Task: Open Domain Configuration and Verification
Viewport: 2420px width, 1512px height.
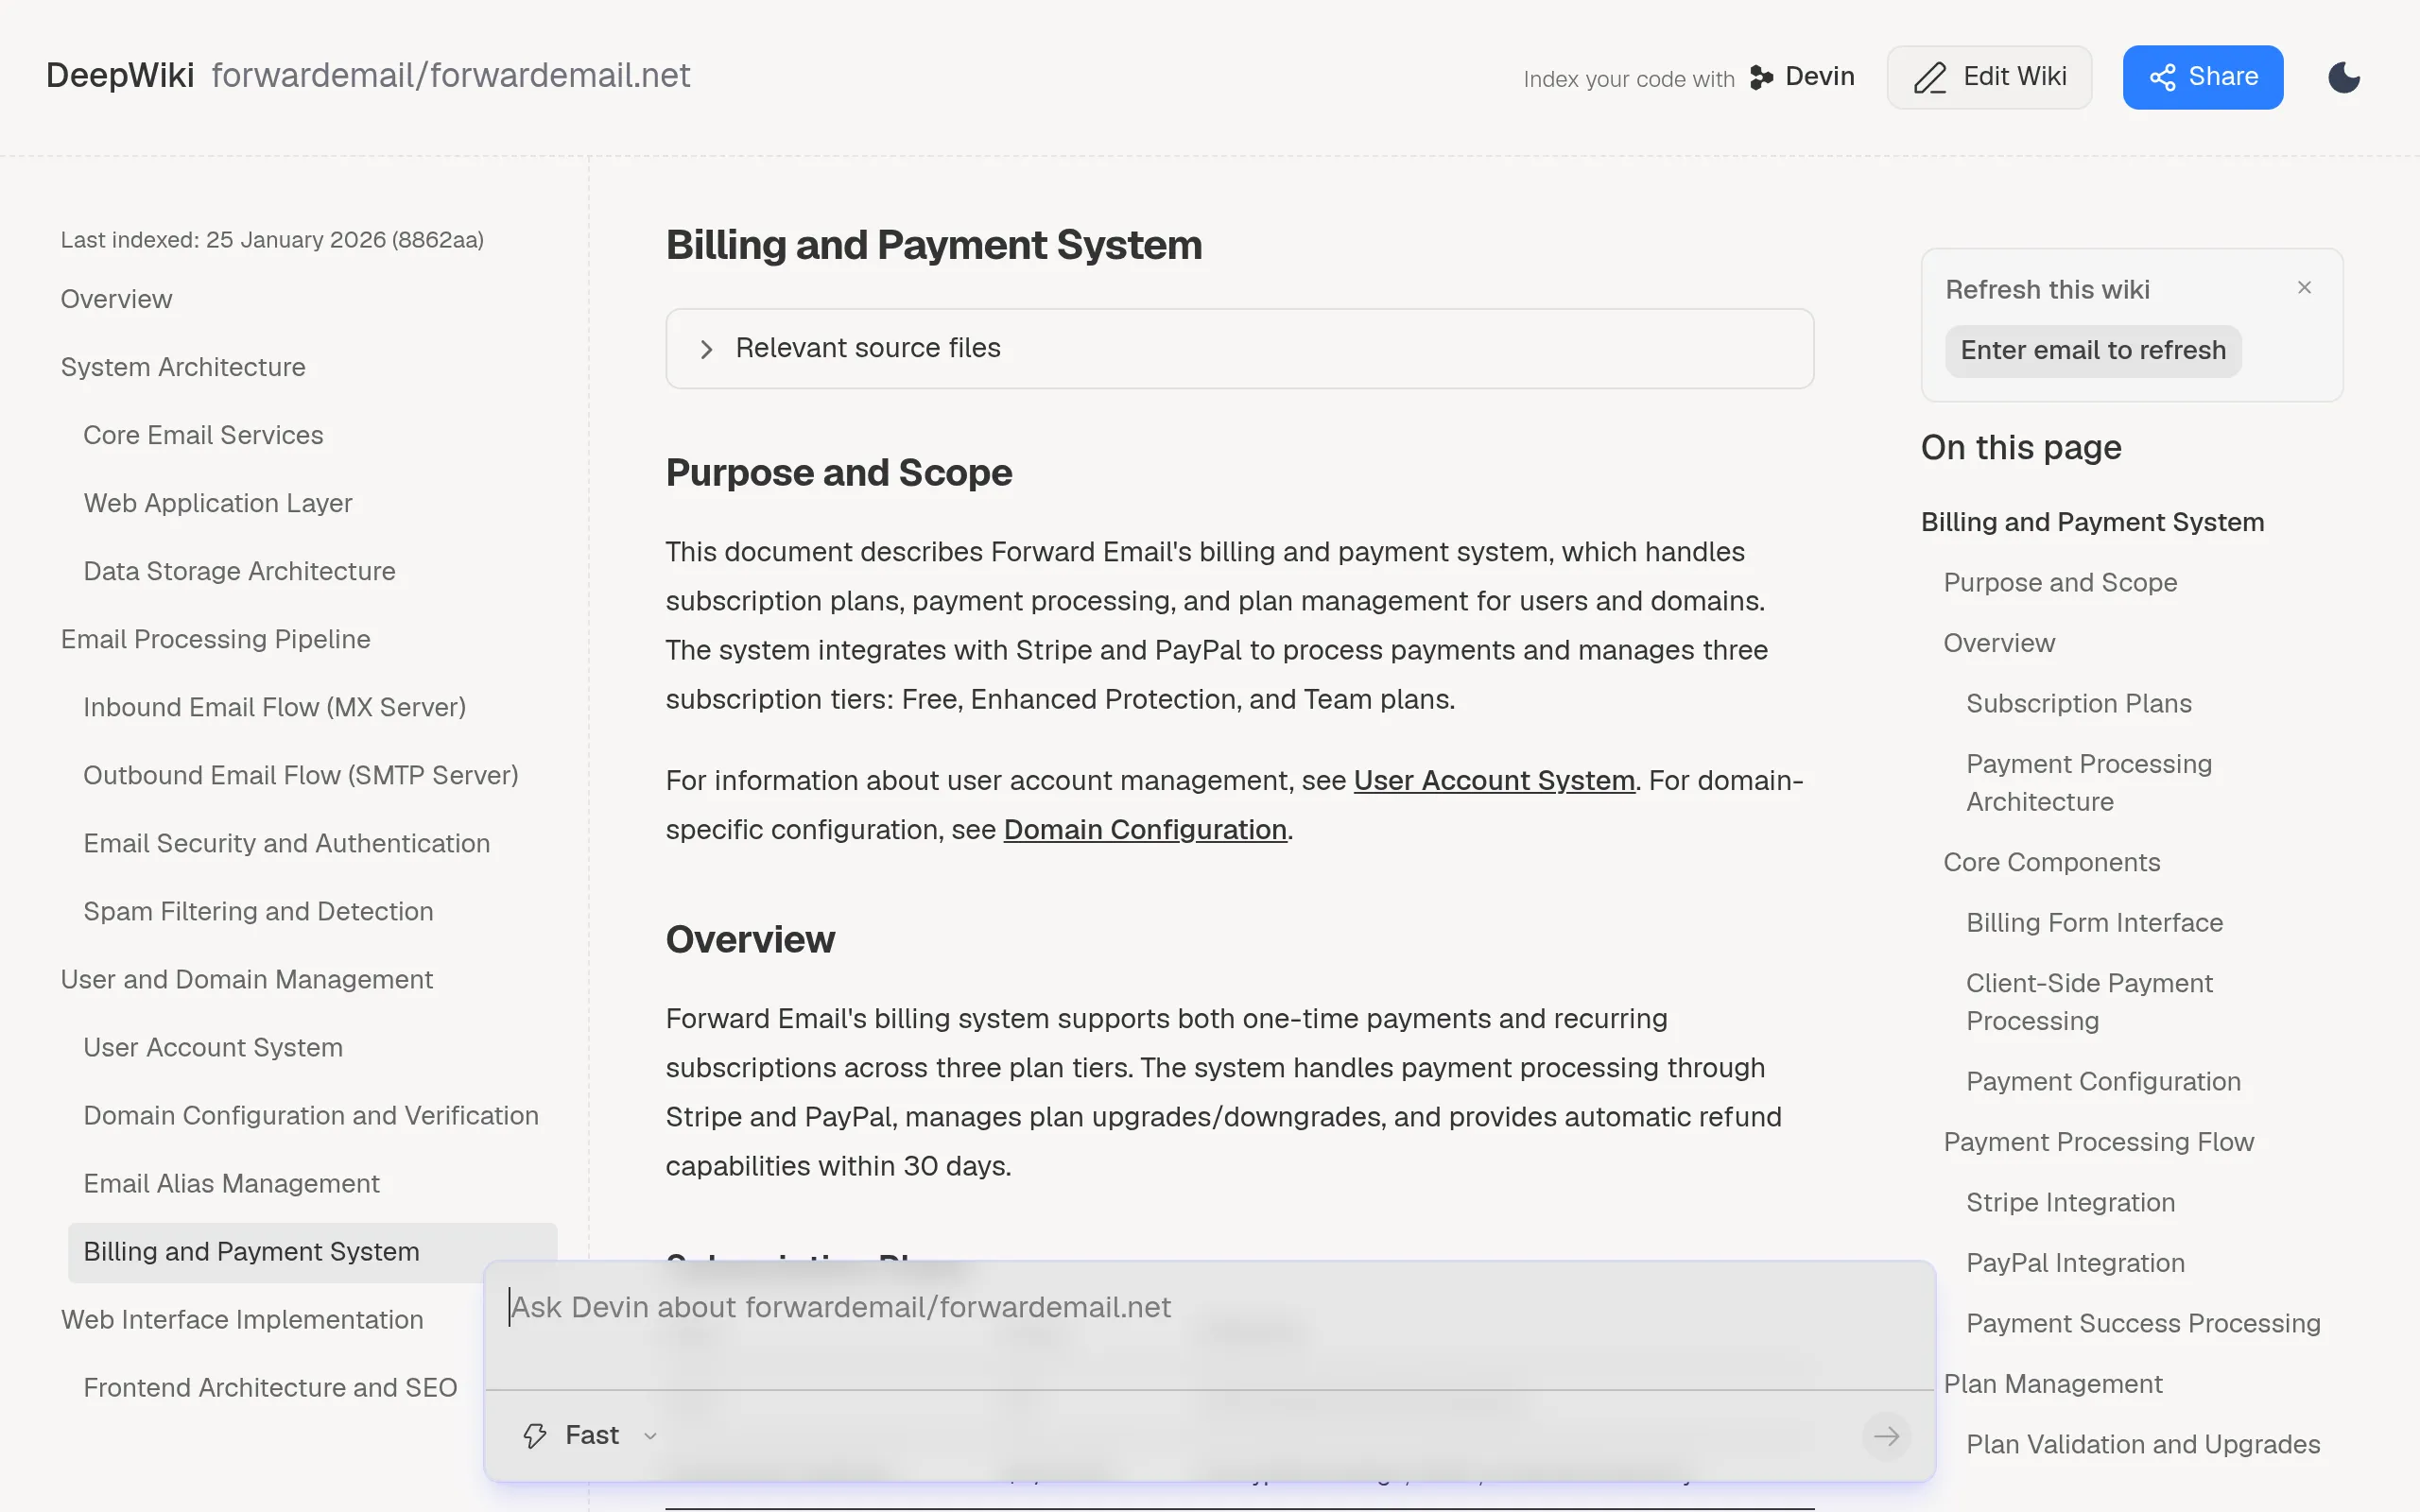Action: (x=311, y=1115)
